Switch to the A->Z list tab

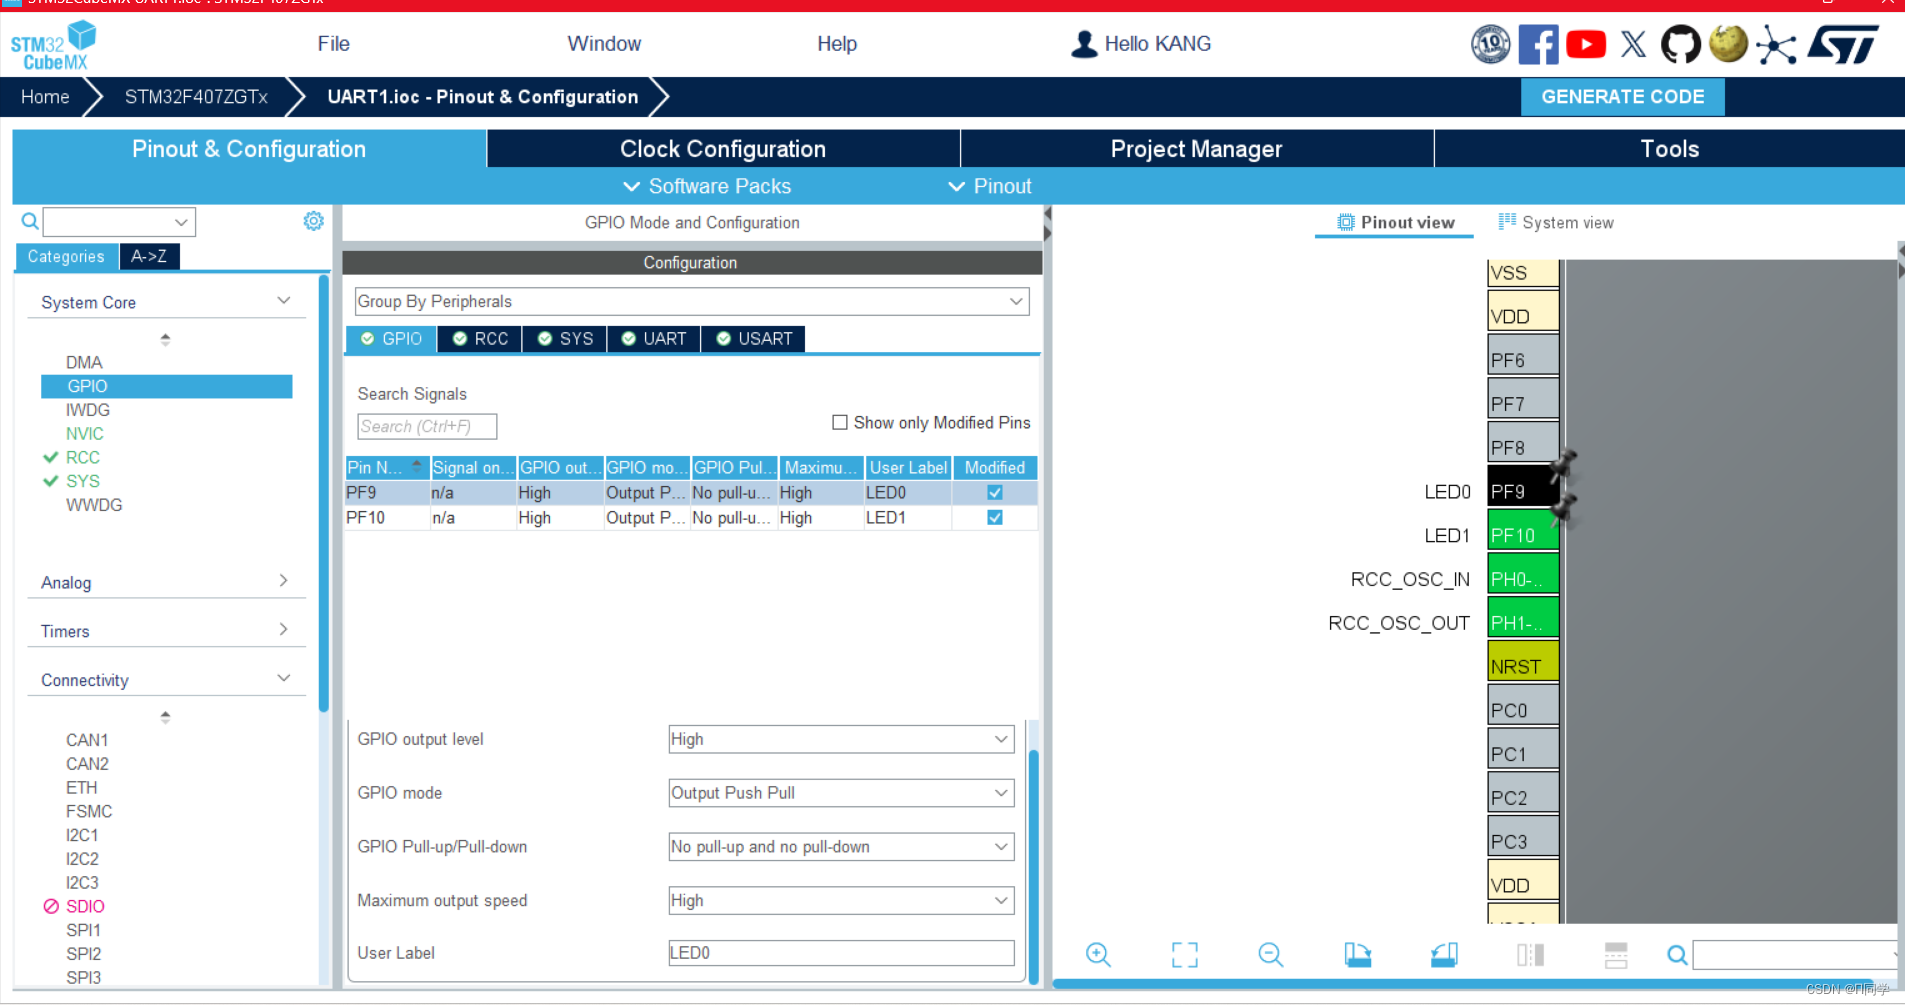[x=149, y=257]
